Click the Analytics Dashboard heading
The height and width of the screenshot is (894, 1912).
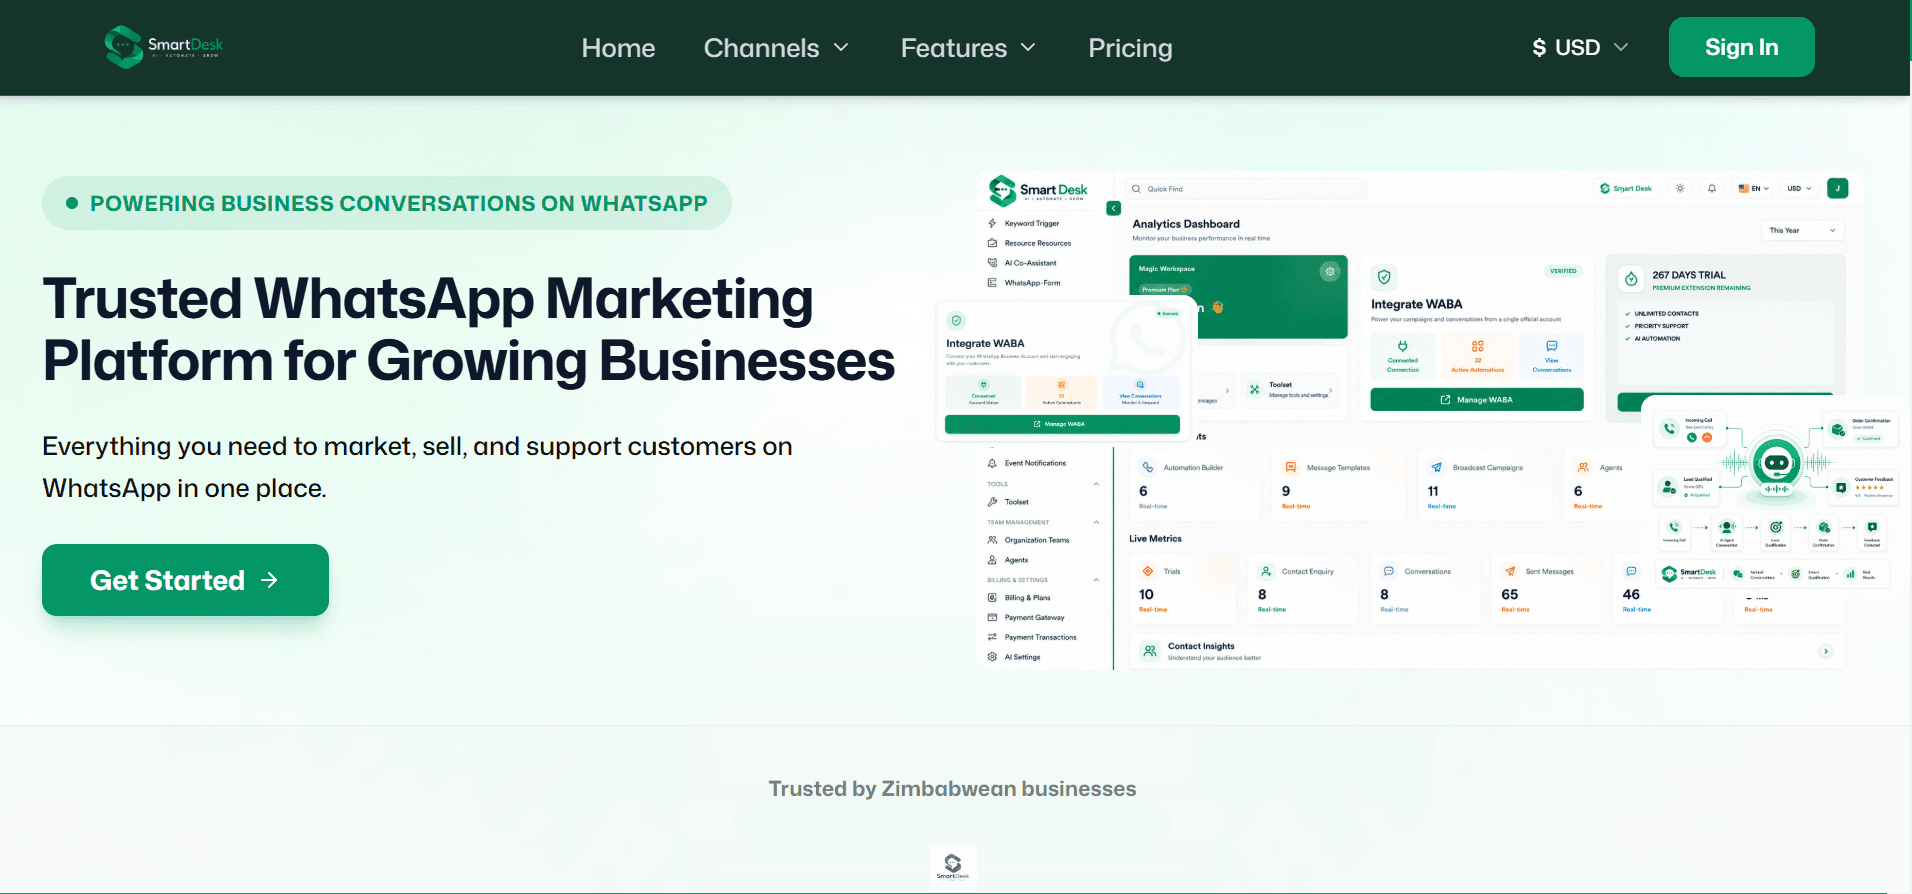(x=1186, y=224)
